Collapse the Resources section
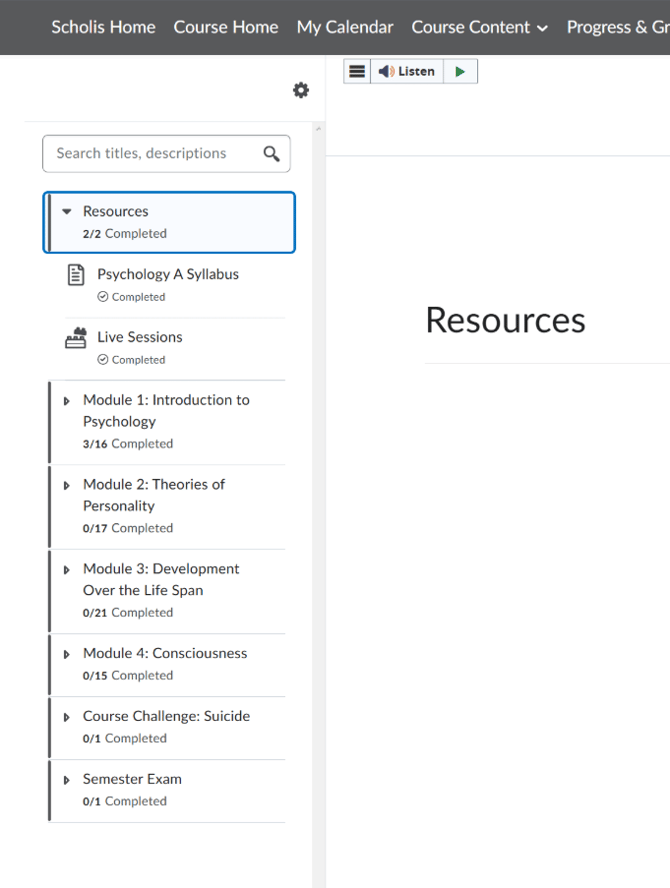 (67, 211)
